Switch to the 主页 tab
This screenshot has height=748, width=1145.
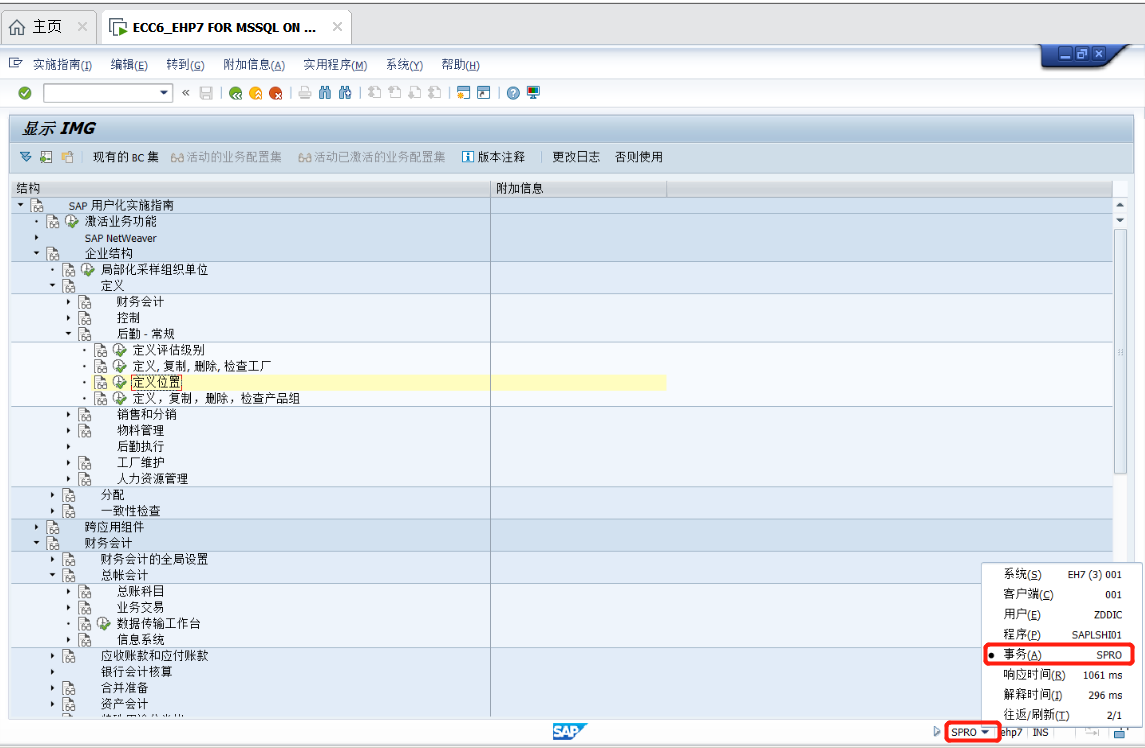pyautogui.click(x=48, y=27)
